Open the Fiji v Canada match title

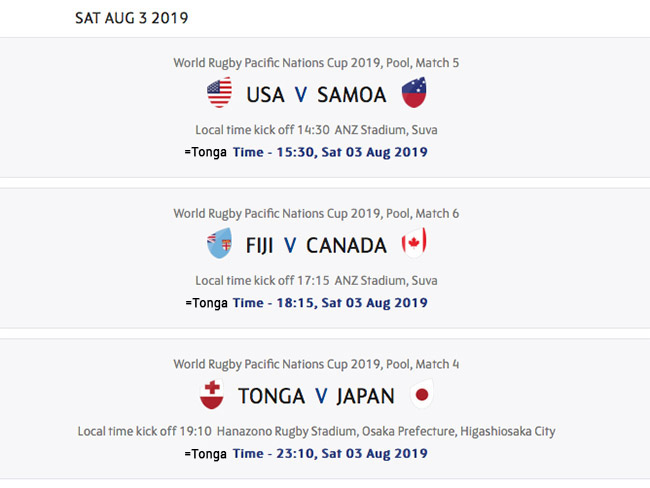[x=316, y=245]
